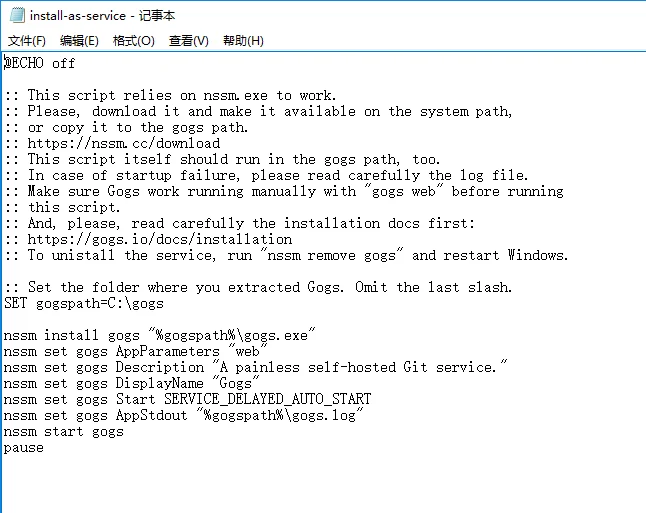
Task: Click on 'nssm install gogs' line
Action: click(x=159, y=335)
